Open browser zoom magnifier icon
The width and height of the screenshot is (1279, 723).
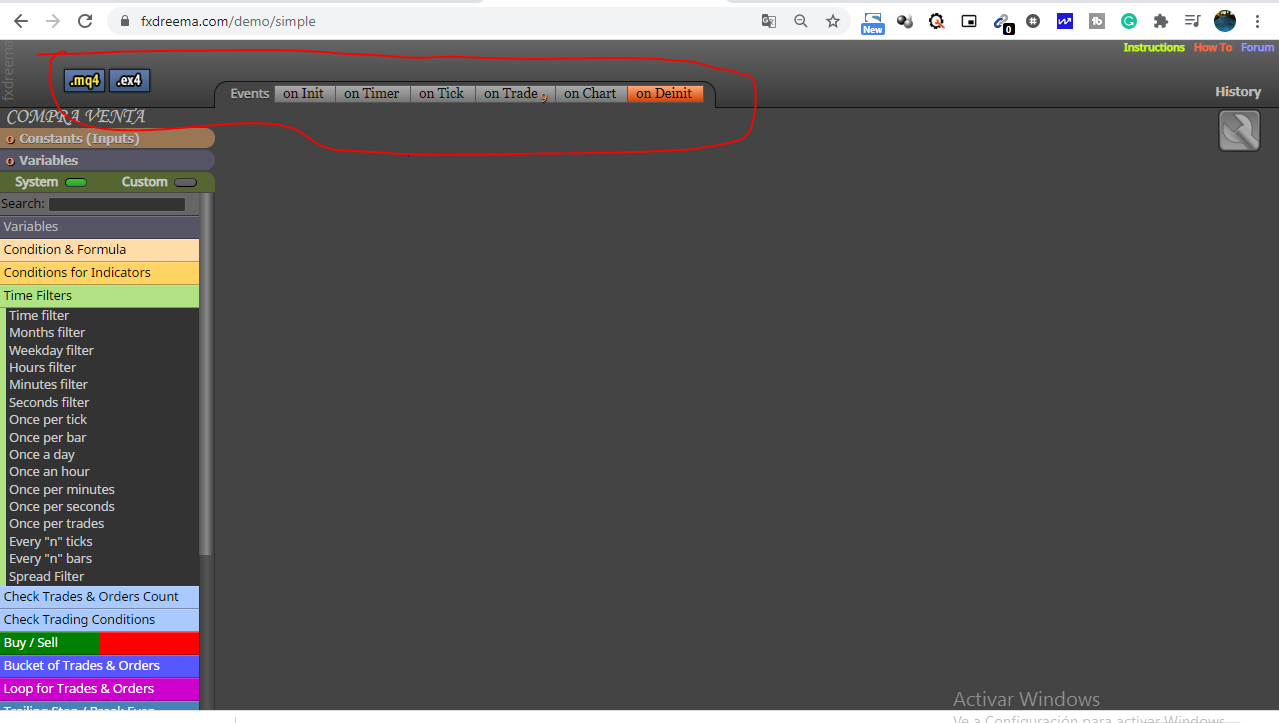tap(801, 21)
